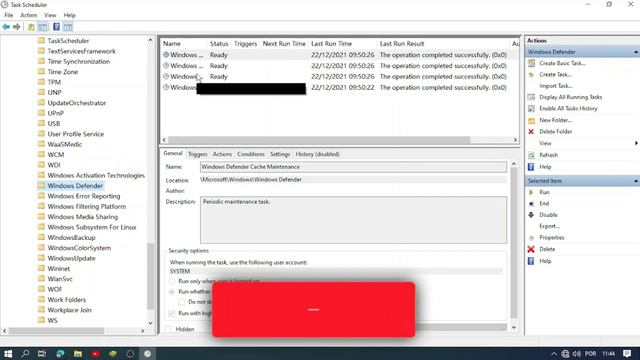Switch to the Triggers tab
The height and width of the screenshot is (360, 640).
tap(198, 154)
